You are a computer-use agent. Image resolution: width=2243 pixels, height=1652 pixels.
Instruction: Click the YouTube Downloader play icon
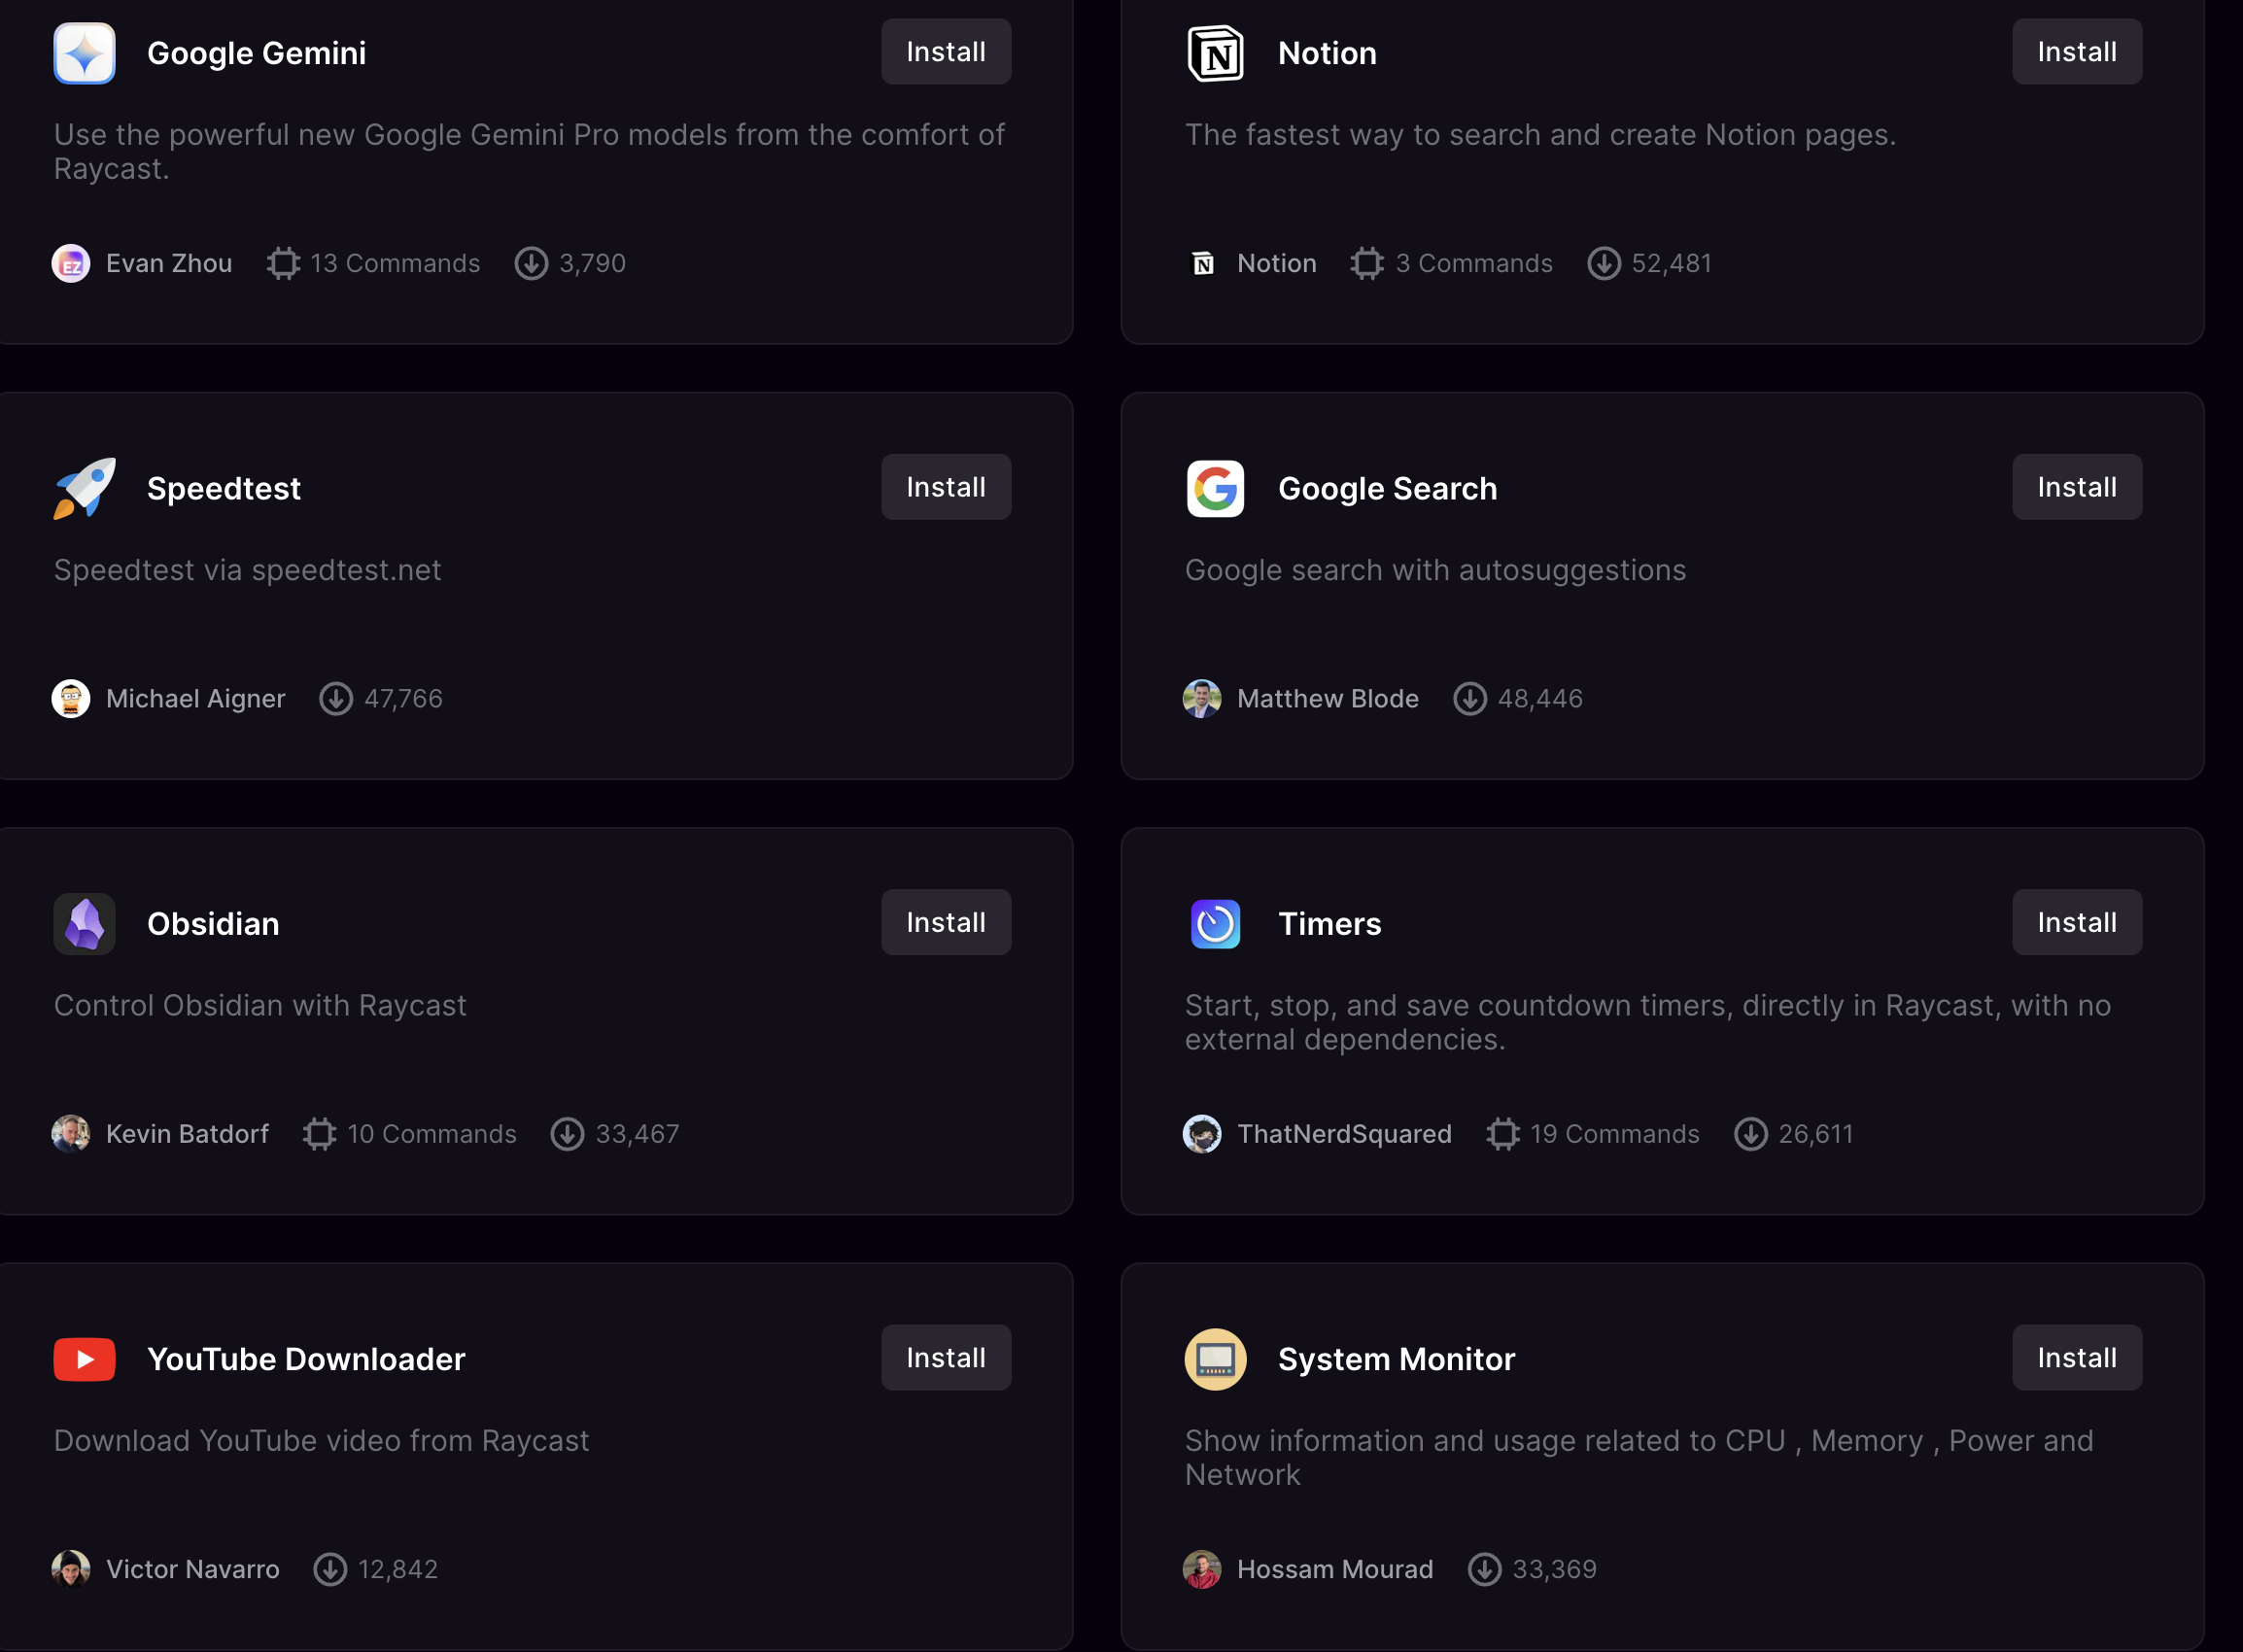click(84, 1359)
